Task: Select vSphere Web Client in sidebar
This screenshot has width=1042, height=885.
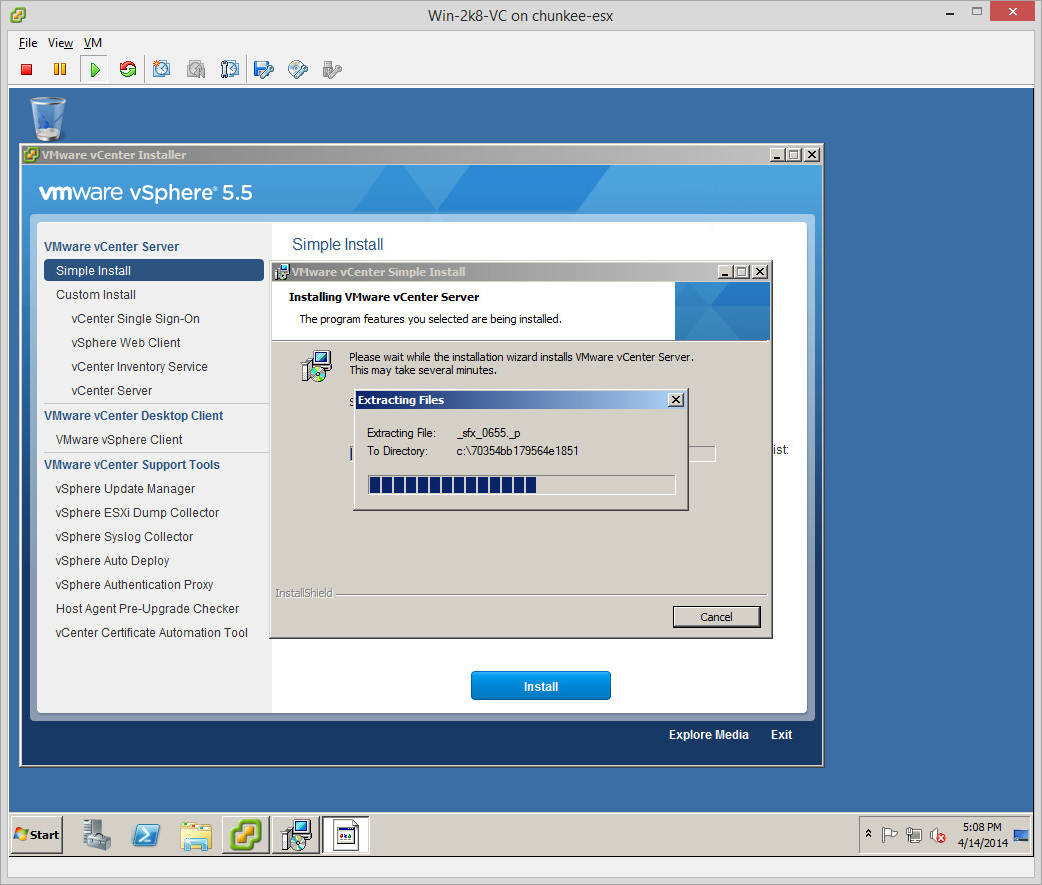Action: [126, 343]
